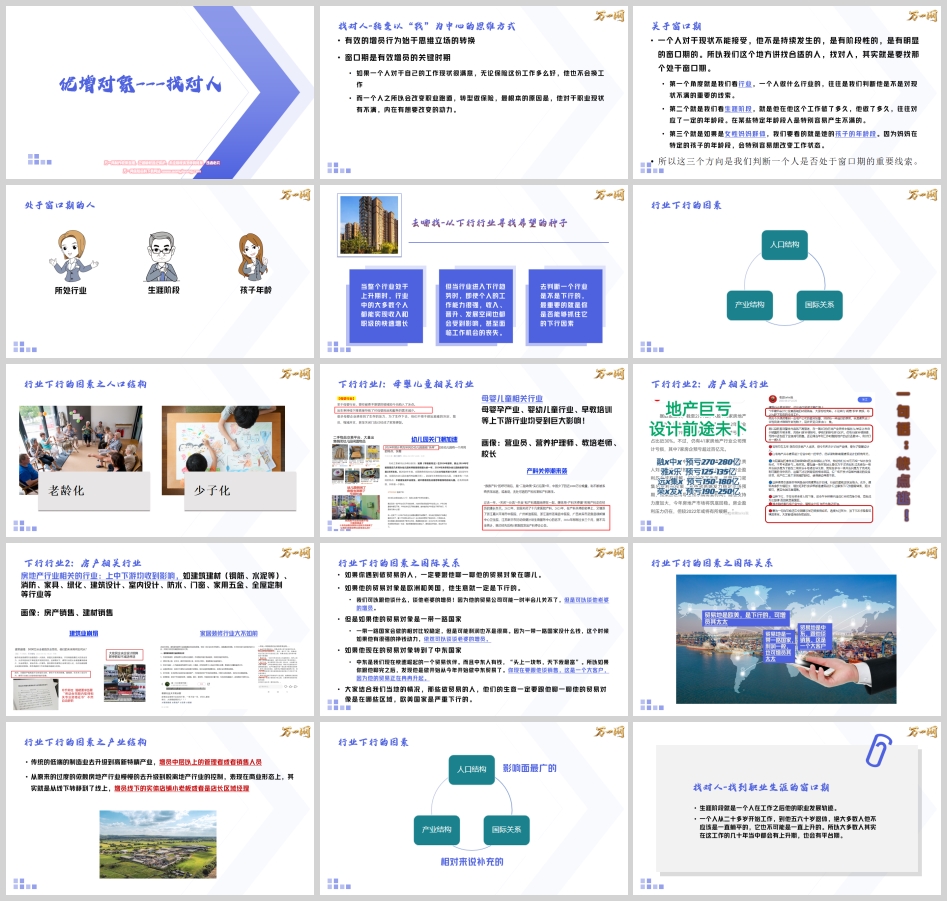Screen dimensions: 947x901
Task: Click the elderly man avatar labeled 生涯阶段
Action: pyautogui.click(x=162, y=256)
